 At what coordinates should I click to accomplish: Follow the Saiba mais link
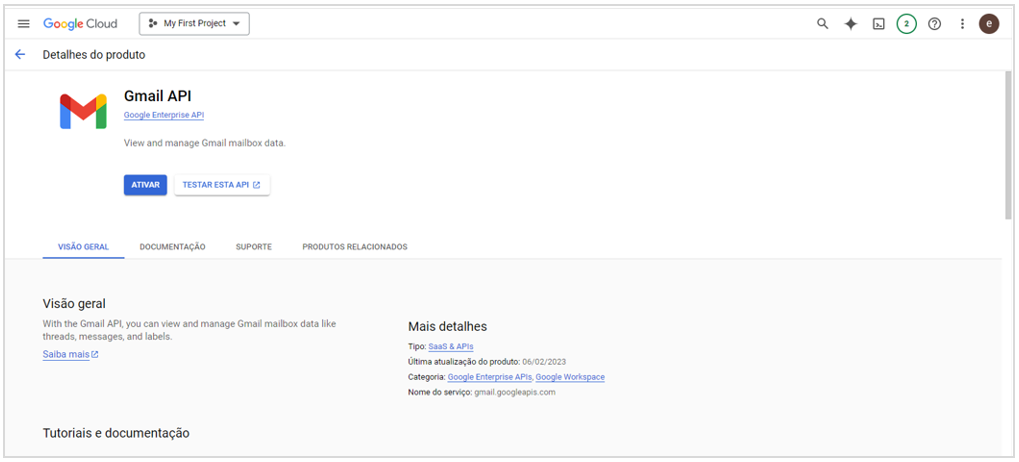coord(70,355)
